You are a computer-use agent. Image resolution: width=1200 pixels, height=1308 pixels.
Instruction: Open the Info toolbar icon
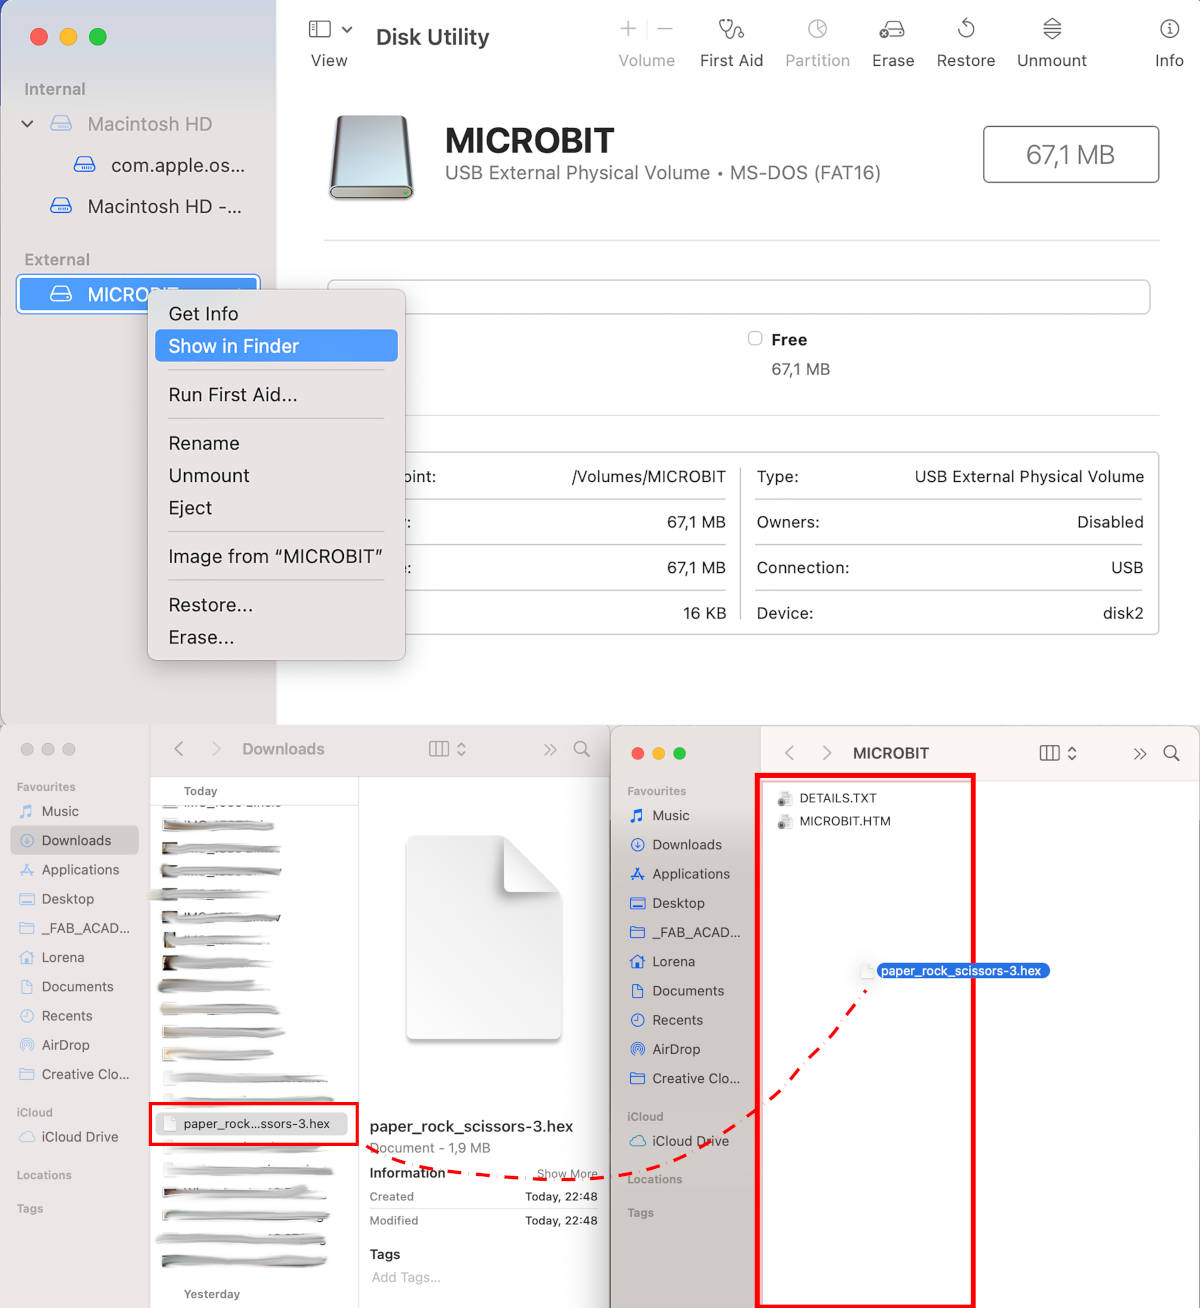(1169, 29)
